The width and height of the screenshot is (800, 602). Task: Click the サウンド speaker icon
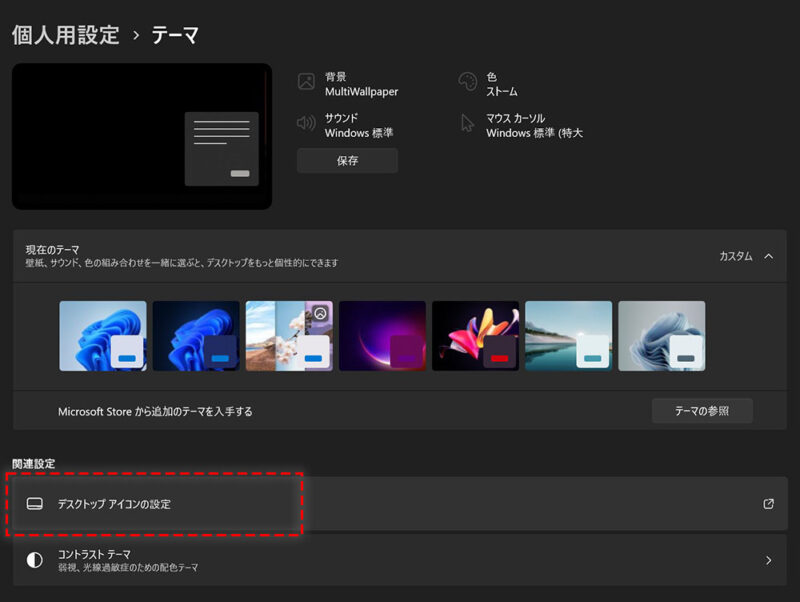point(306,124)
